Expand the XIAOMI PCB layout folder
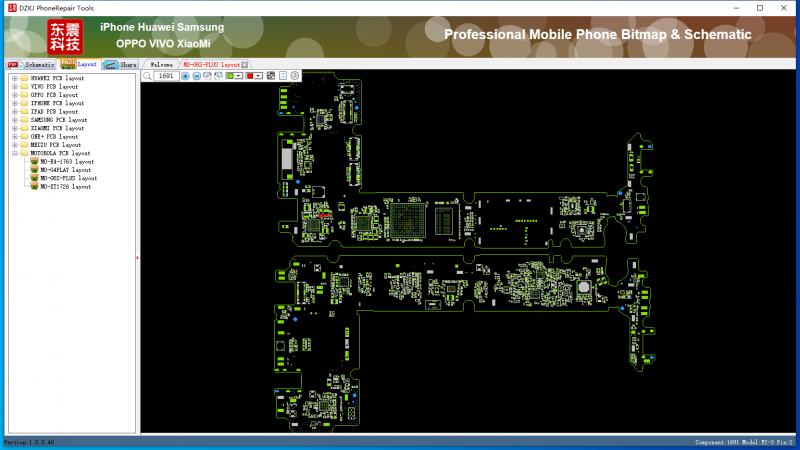The width and height of the screenshot is (800, 450). pos(15,128)
